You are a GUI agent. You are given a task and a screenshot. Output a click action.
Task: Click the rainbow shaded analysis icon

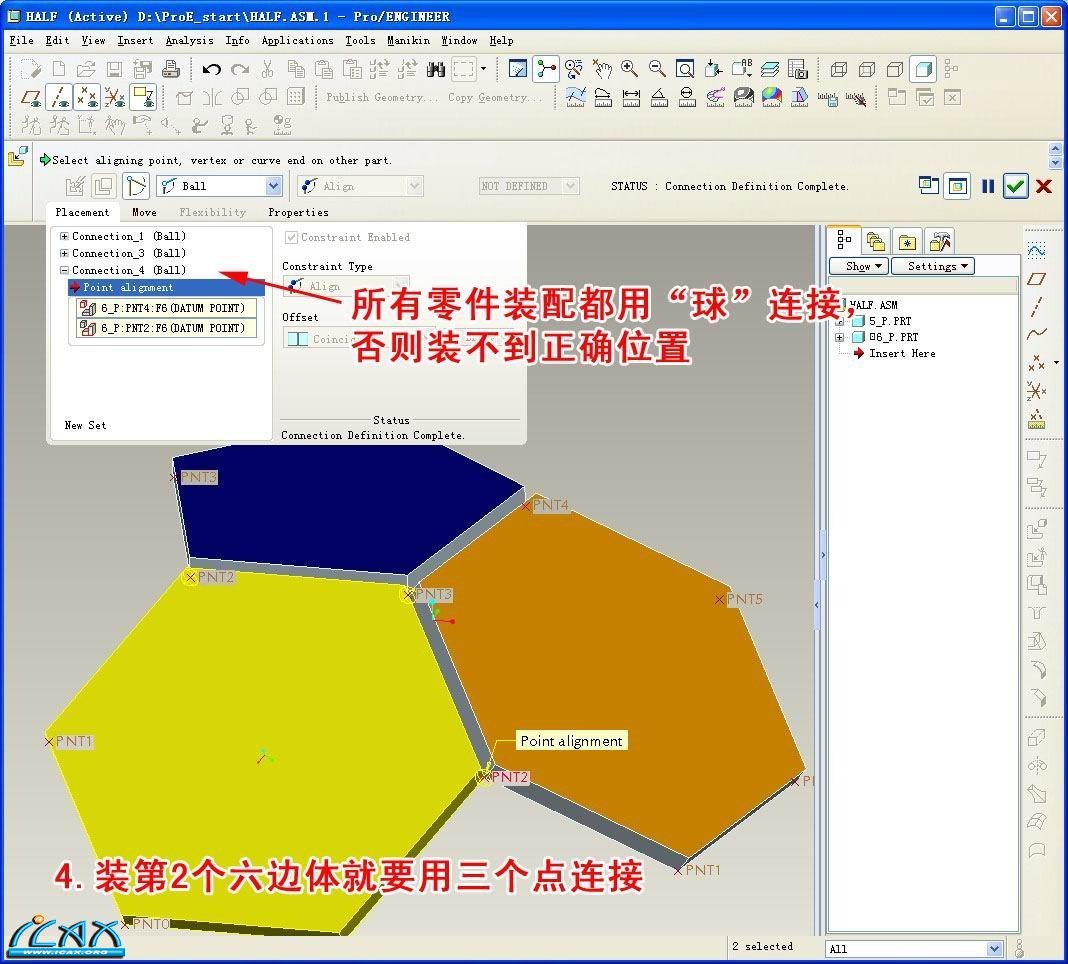[x=772, y=98]
